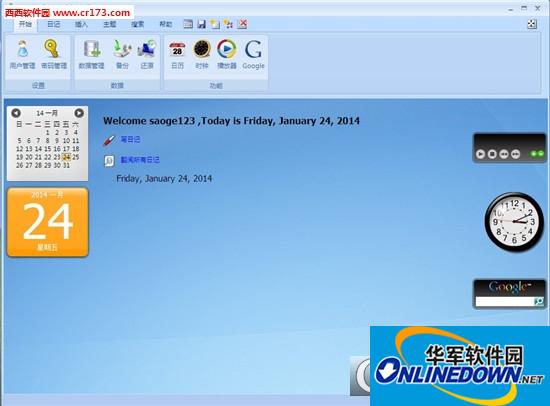
Task: Select date 11 in the mini calendar
Action: (x=76, y=141)
